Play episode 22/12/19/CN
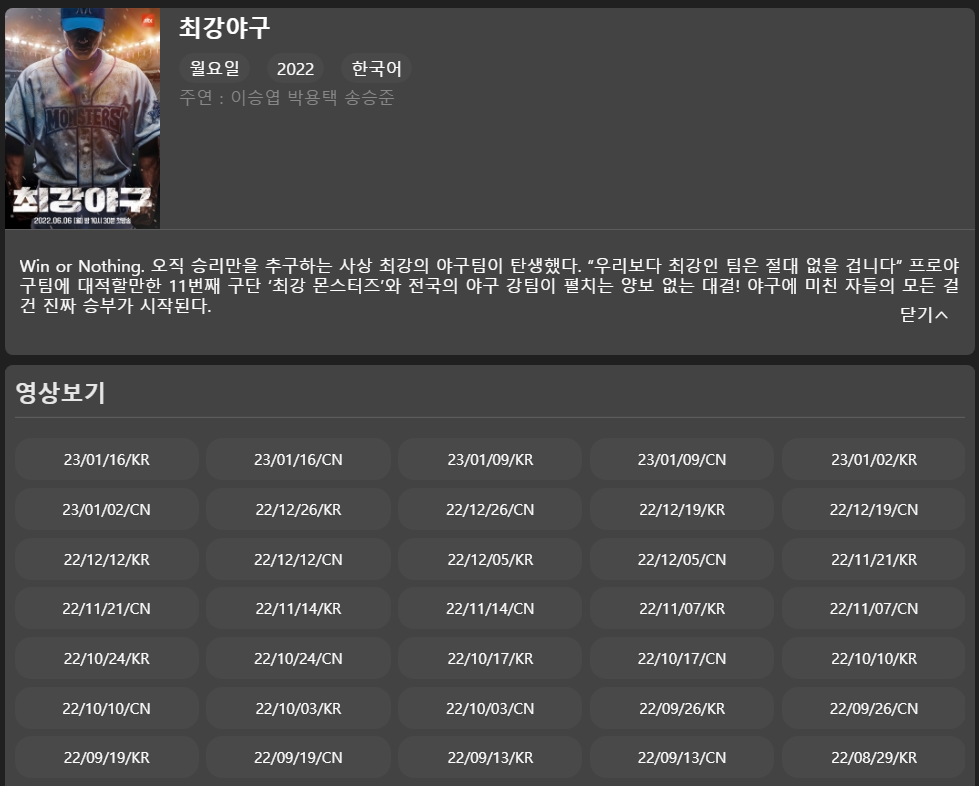979x786 pixels. (x=873, y=509)
